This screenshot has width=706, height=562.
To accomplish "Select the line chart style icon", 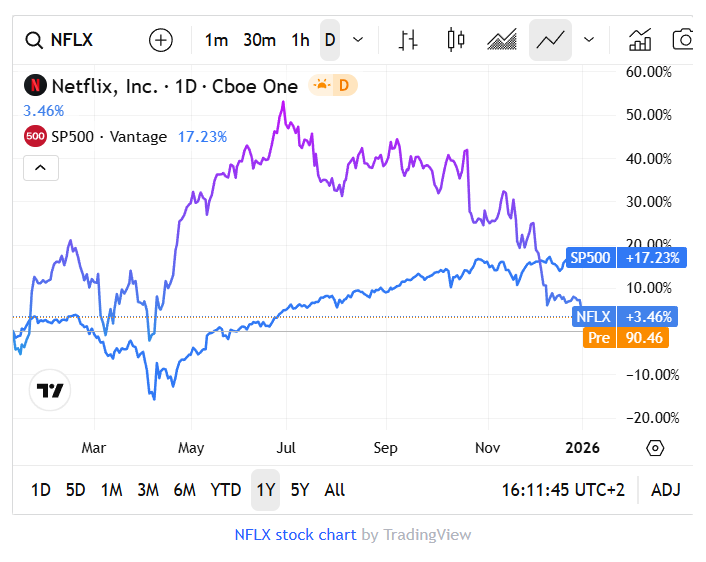I will [550, 40].
